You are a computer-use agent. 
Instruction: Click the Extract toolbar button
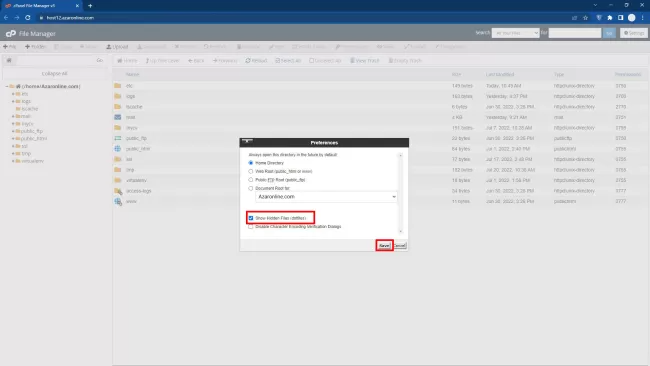tap(415, 47)
